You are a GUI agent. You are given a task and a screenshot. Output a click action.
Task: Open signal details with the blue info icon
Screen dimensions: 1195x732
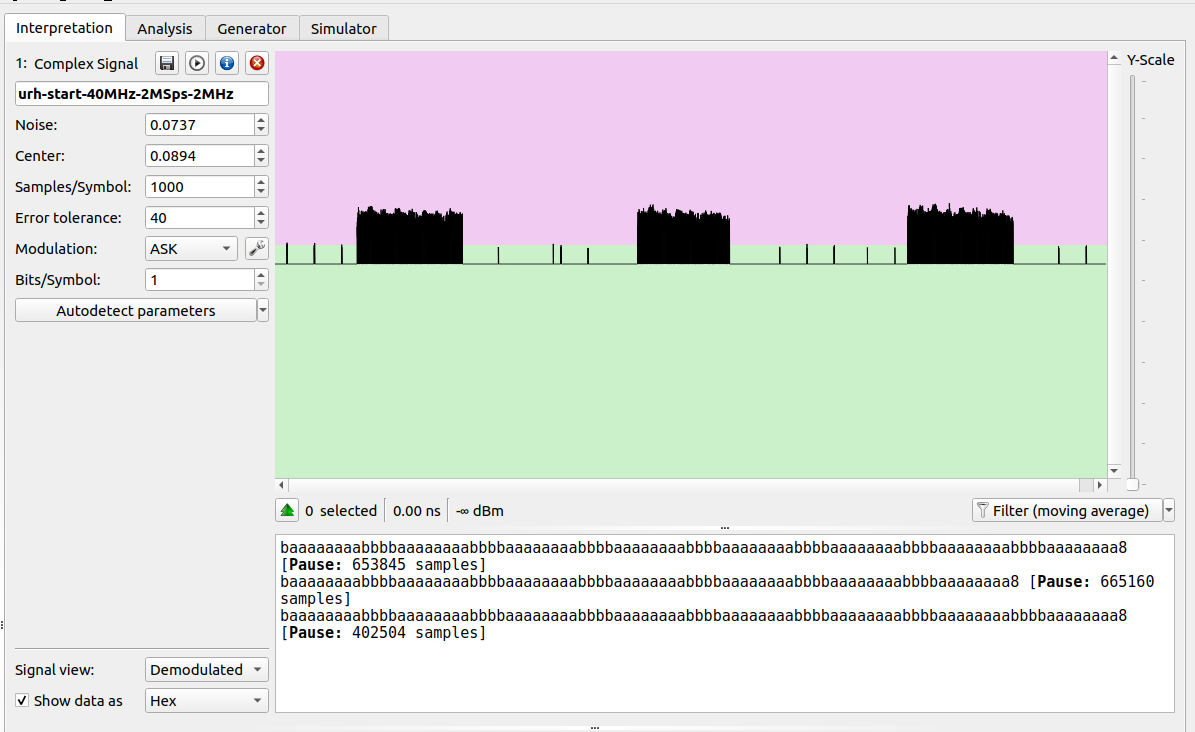click(x=227, y=63)
